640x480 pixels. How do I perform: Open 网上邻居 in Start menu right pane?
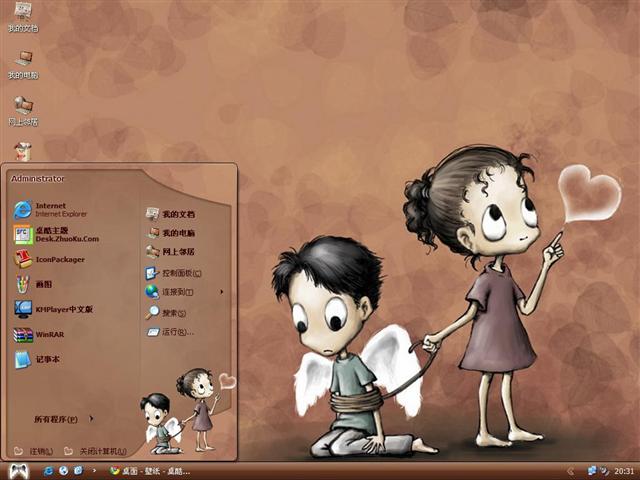click(x=170, y=251)
